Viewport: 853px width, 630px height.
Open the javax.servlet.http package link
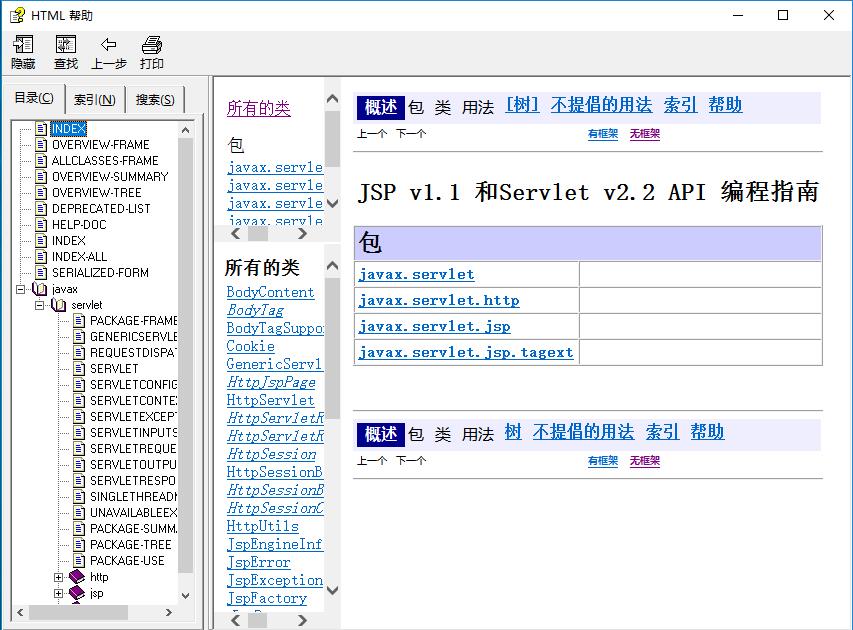point(439,300)
